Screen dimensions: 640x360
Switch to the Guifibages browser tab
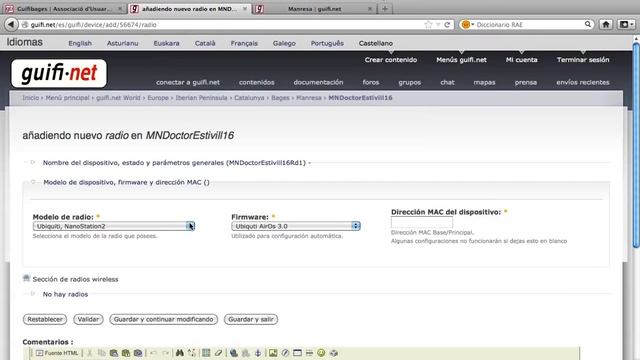pos(63,9)
